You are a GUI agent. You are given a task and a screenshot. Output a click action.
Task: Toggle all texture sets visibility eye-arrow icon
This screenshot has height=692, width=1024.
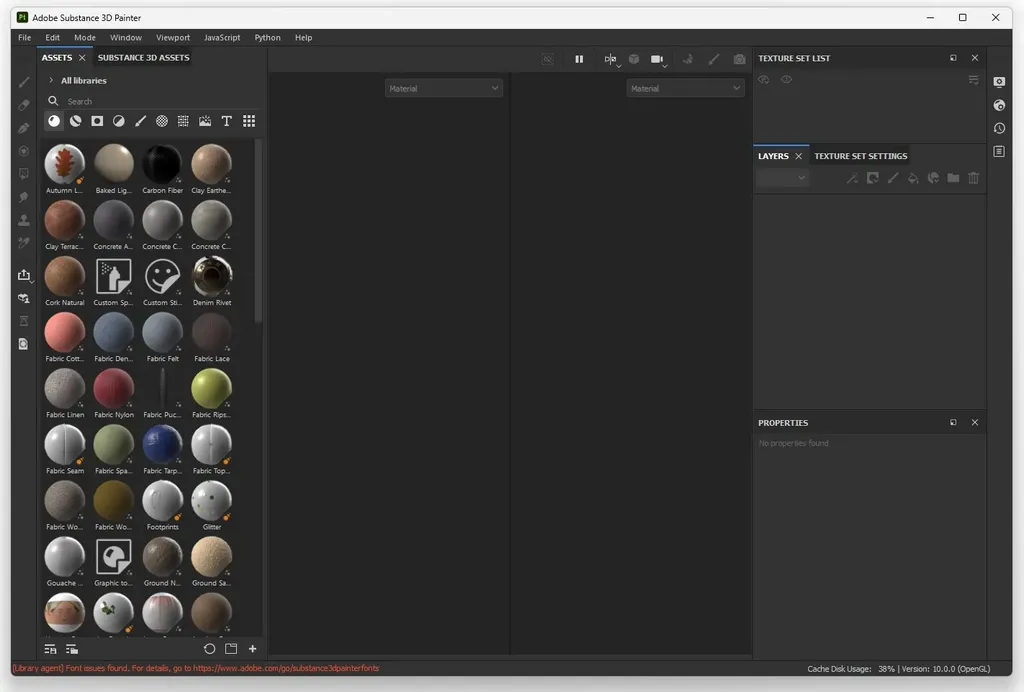763,80
